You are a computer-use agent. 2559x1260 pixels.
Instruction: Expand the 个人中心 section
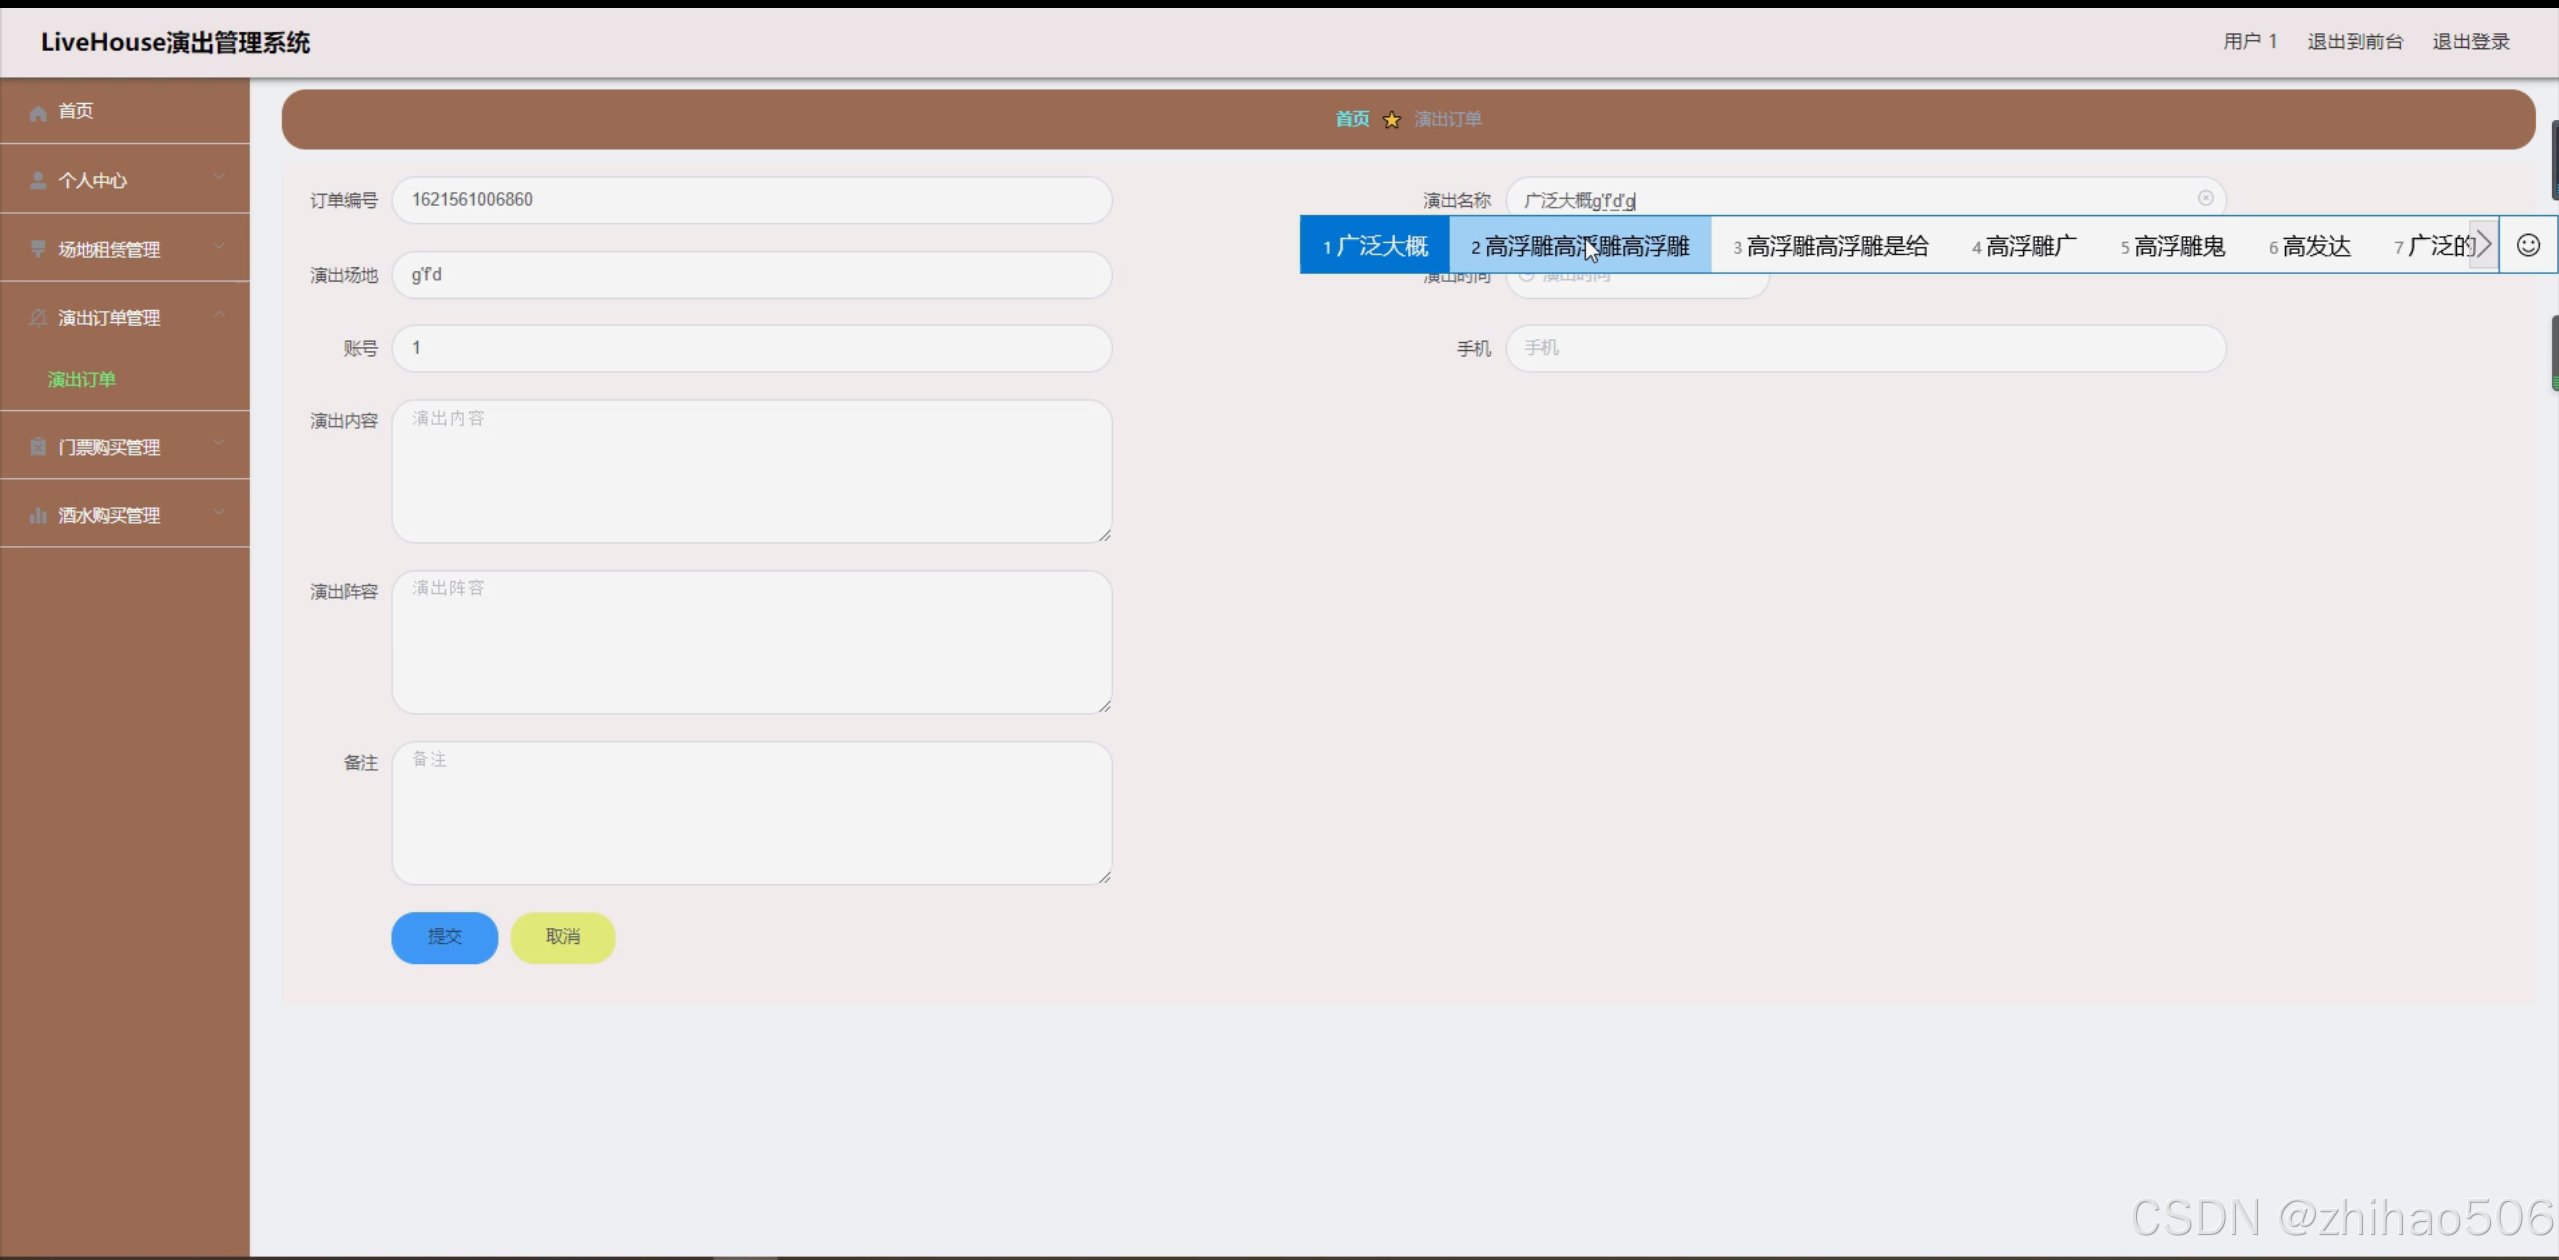pyautogui.click(x=219, y=177)
